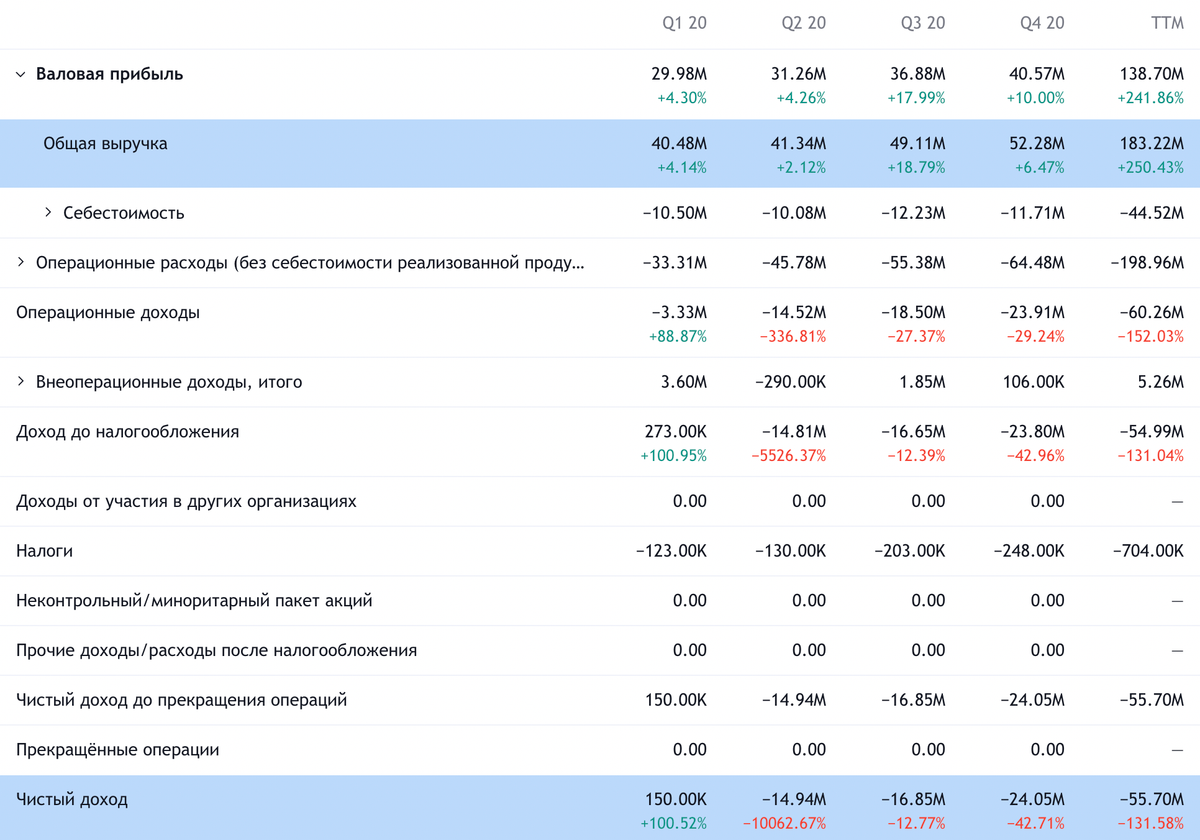
Task: Click the +100.52% net income change
Action: point(674,824)
